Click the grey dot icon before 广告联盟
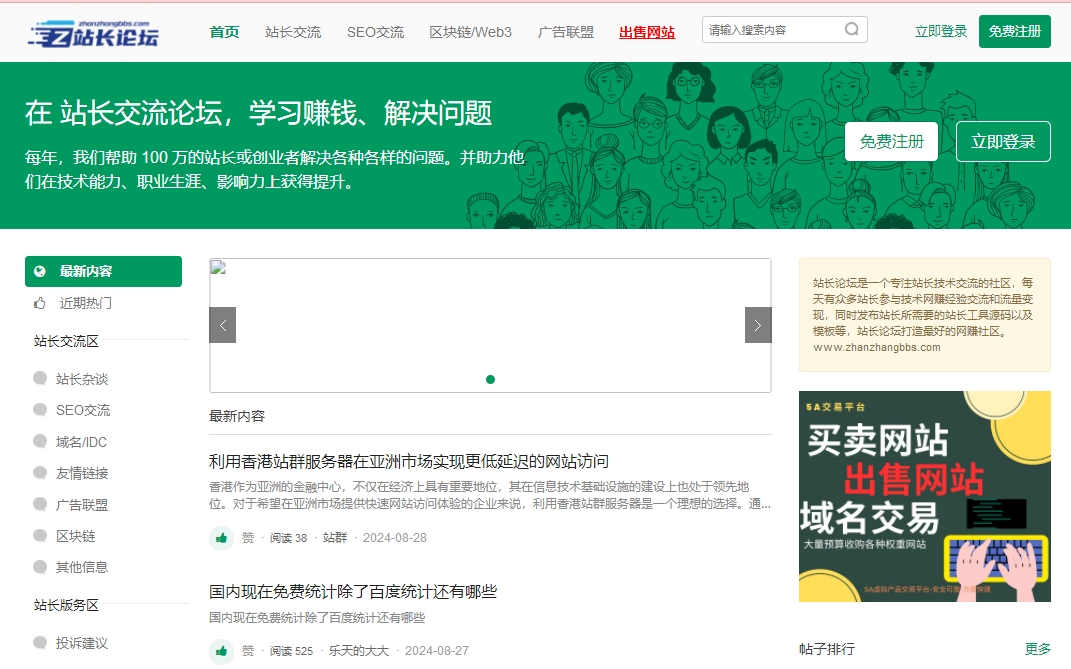The height and width of the screenshot is (669, 1071). [x=40, y=504]
